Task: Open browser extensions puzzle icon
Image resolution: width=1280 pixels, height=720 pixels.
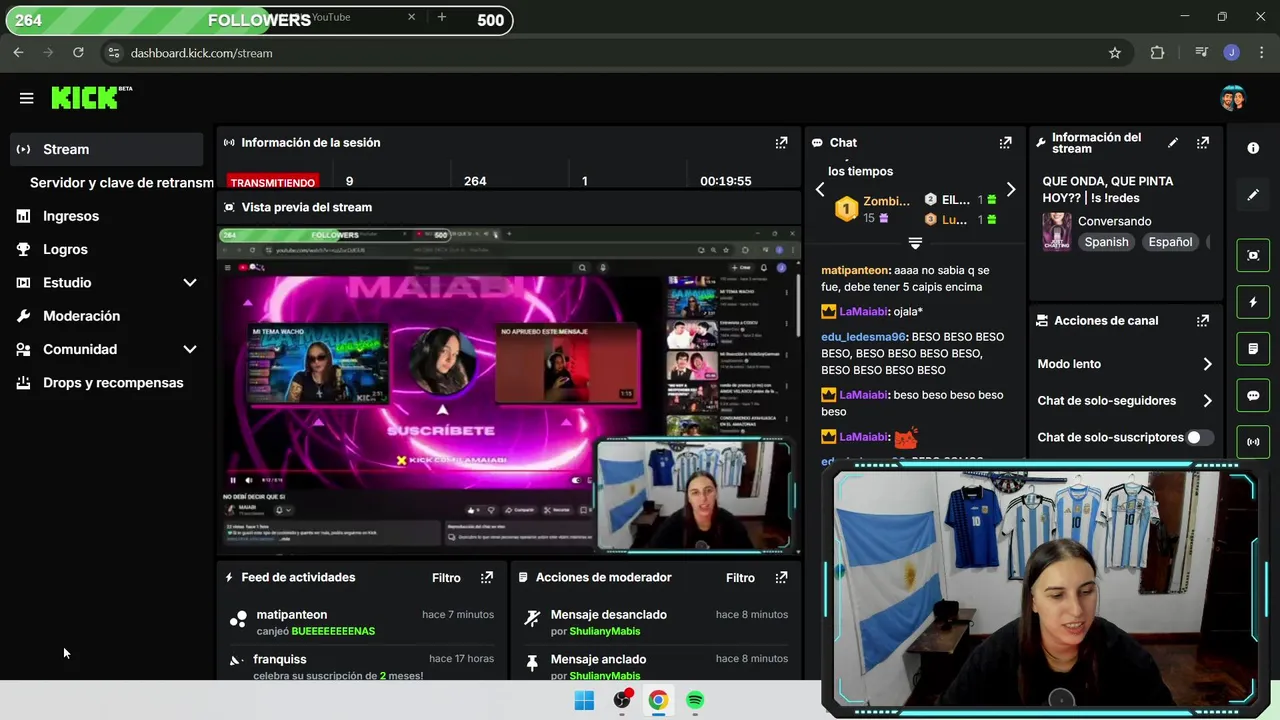Action: point(1157,53)
